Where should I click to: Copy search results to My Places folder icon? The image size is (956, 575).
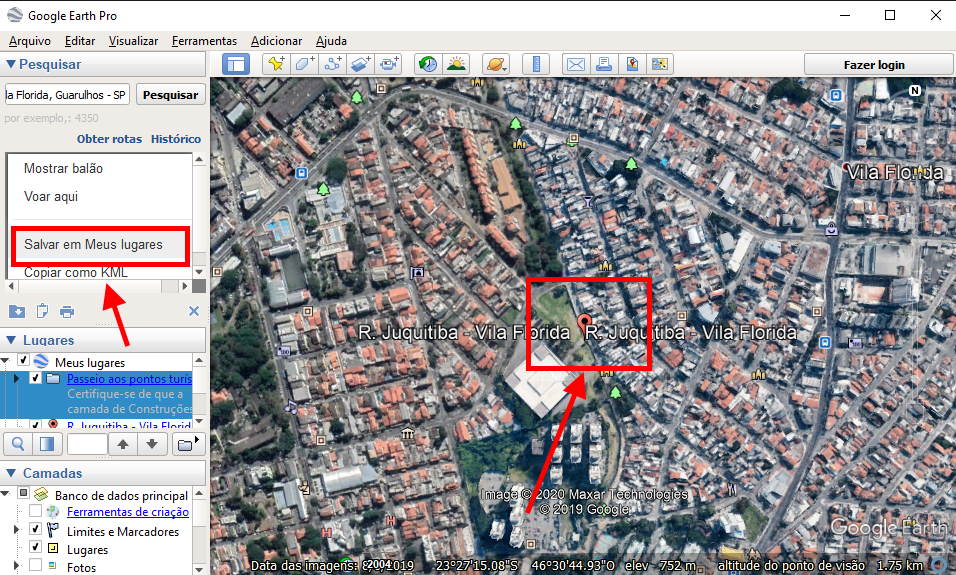(x=17, y=312)
